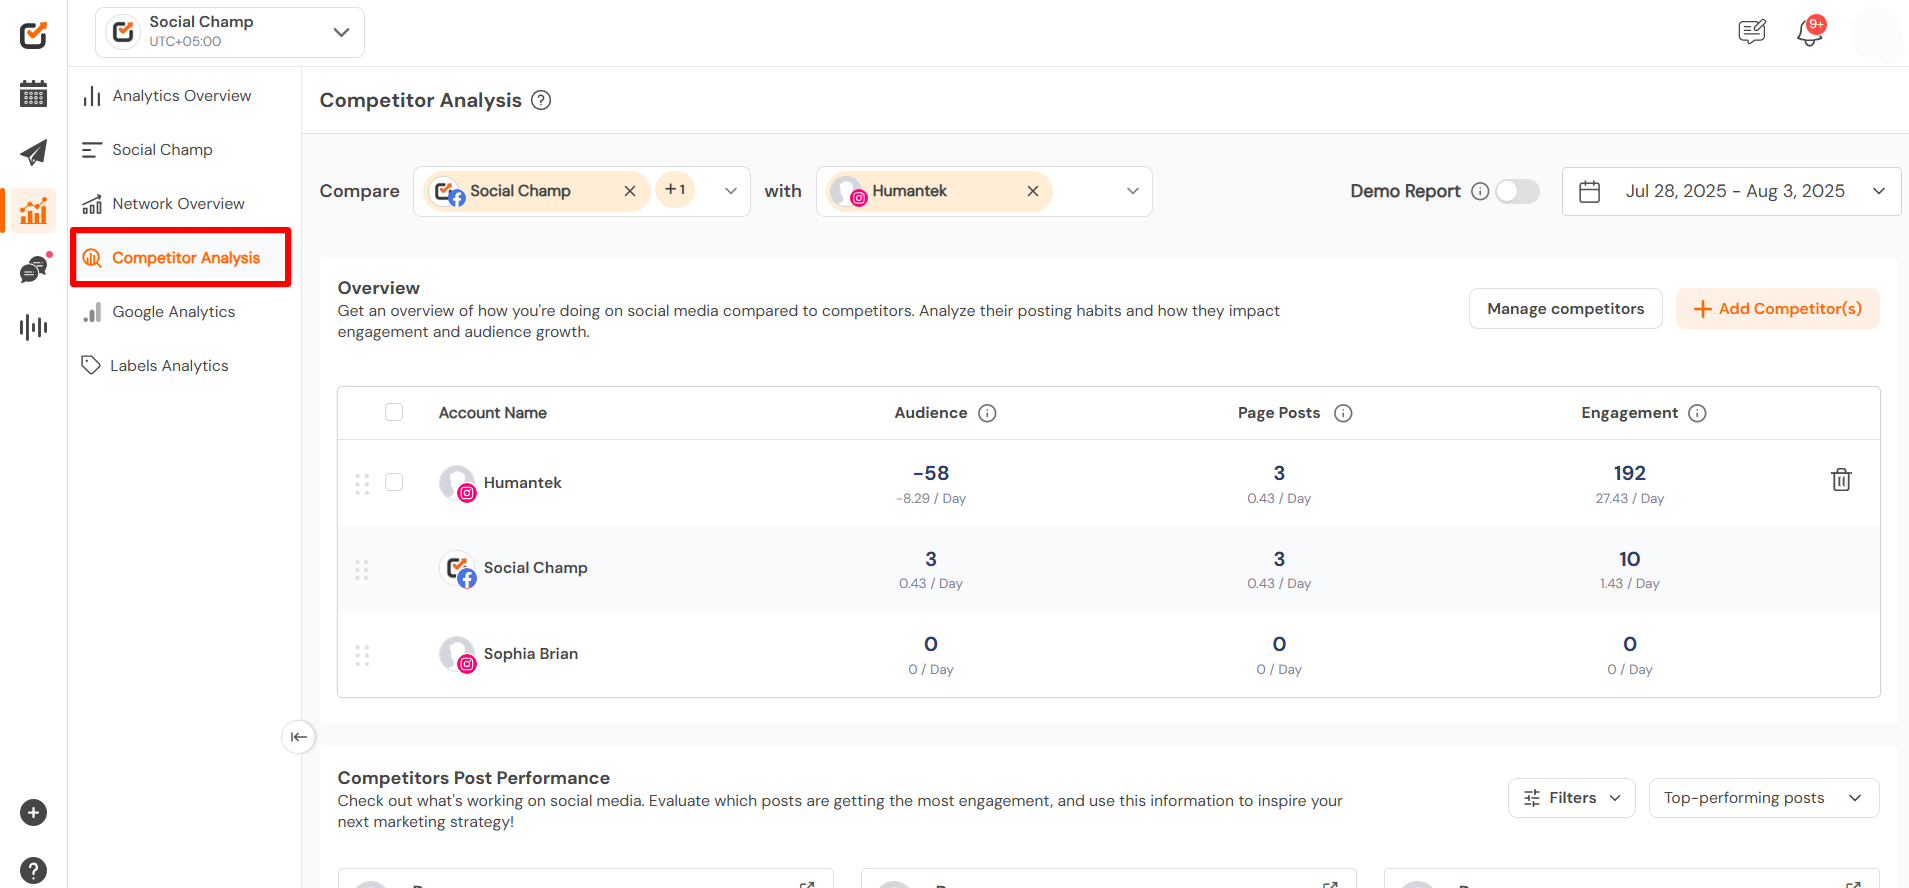Grab the drag handle on Social Champ row
Image resolution: width=1909 pixels, height=888 pixels.
(362, 570)
